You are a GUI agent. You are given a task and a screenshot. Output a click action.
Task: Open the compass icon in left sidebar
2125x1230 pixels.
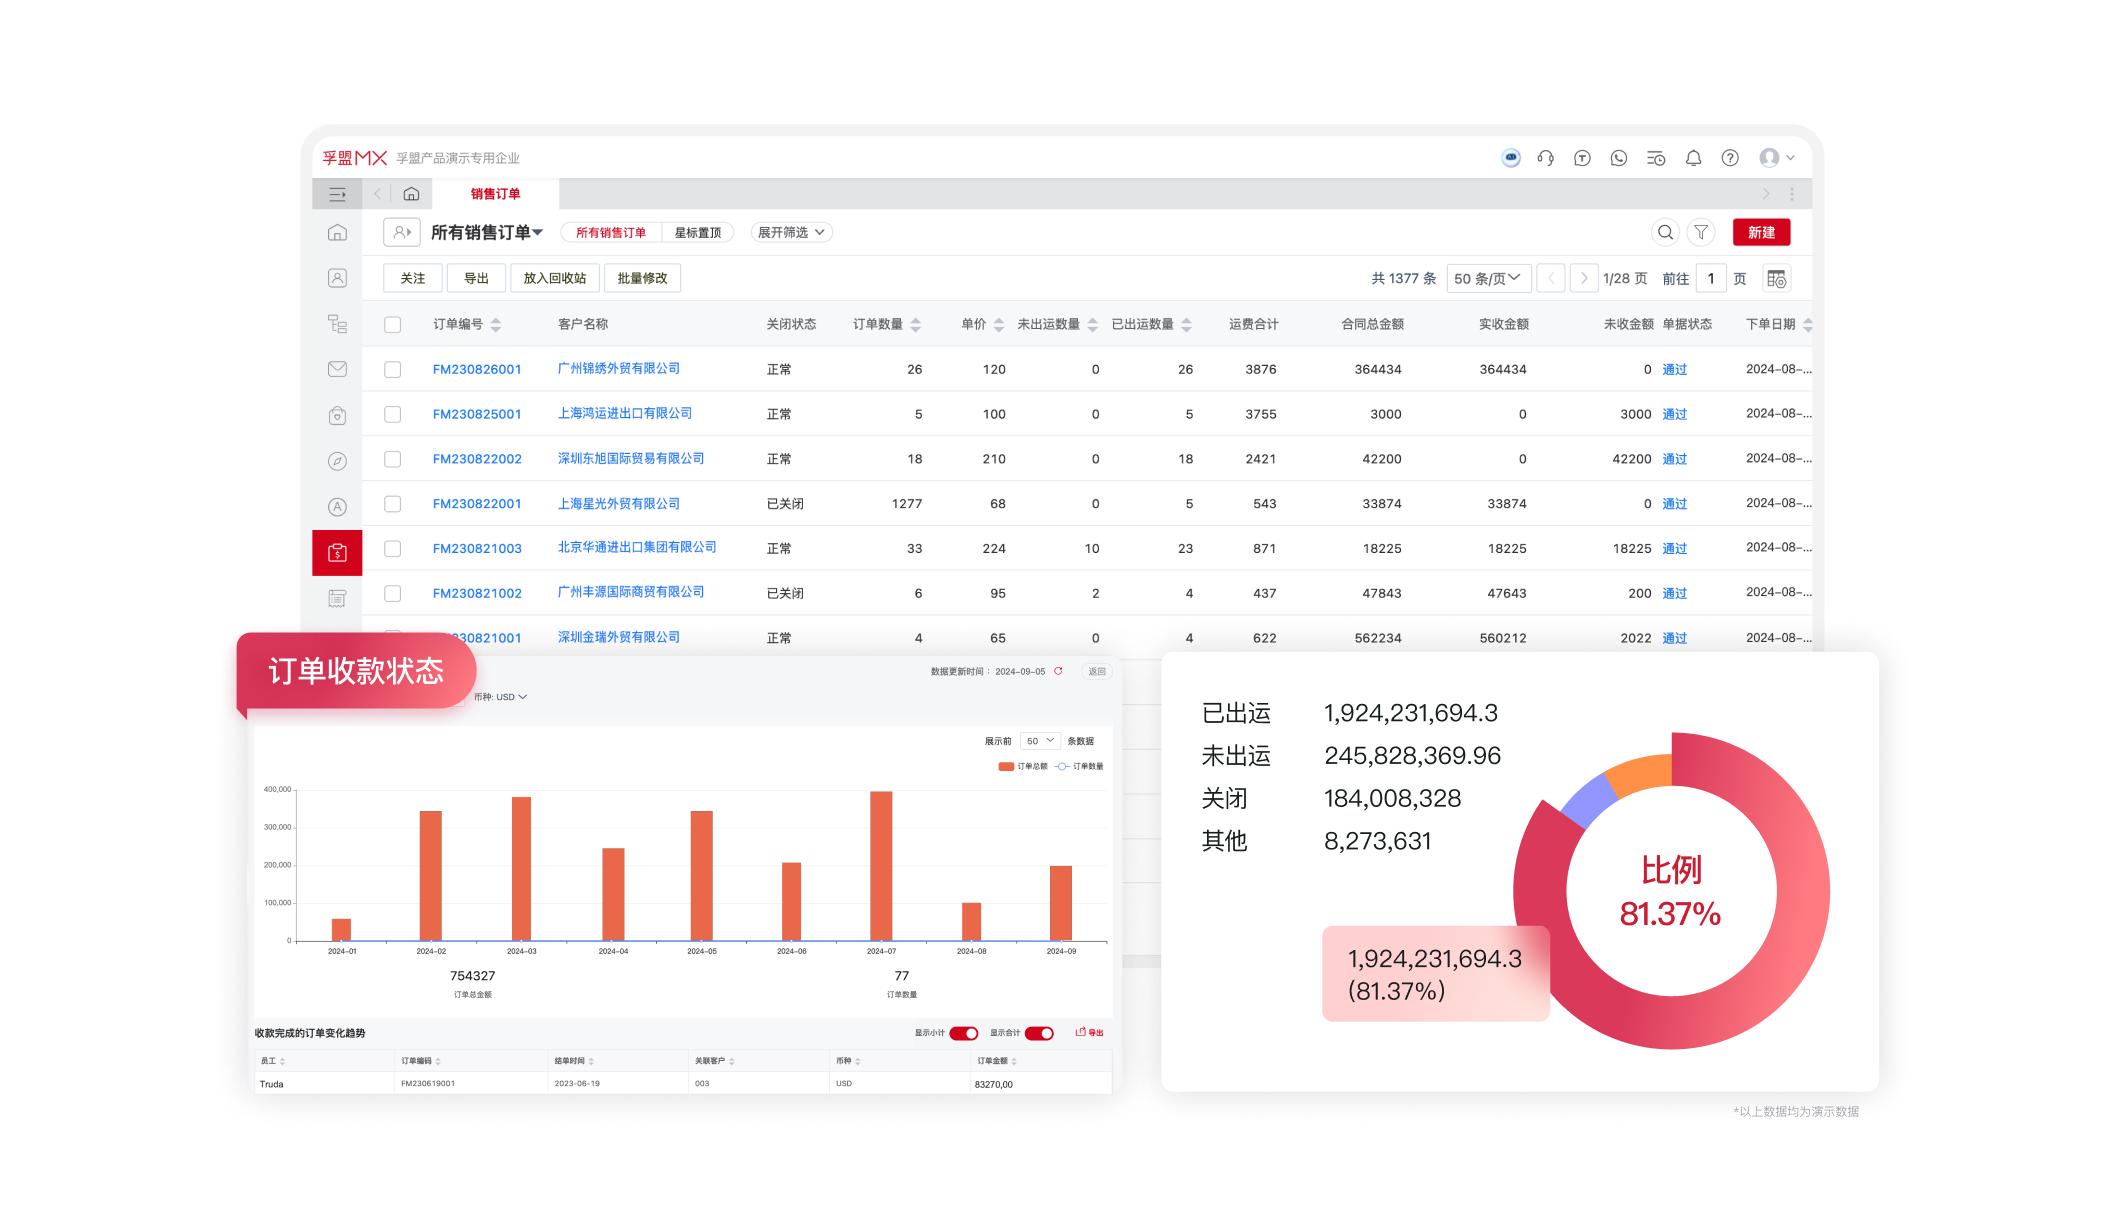click(x=337, y=460)
